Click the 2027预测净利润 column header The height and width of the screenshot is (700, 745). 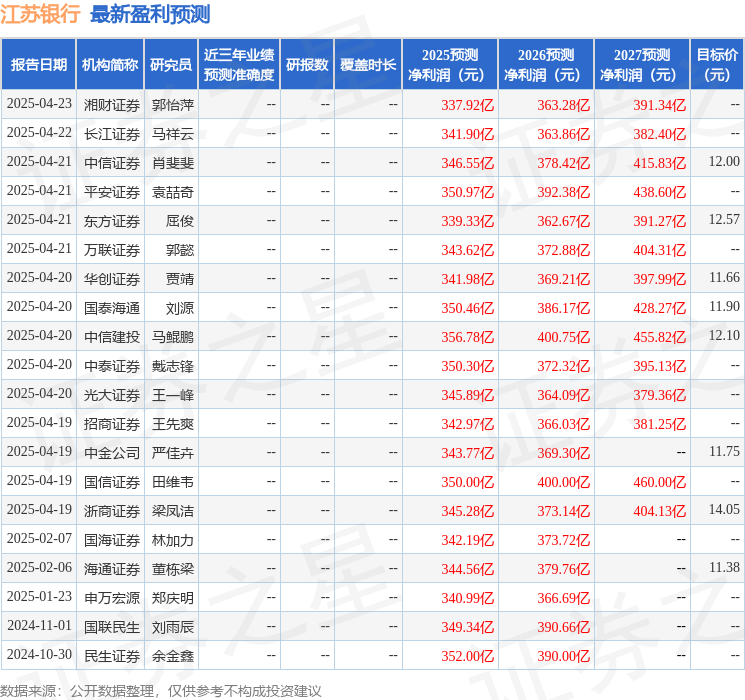(x=642, y=65)
